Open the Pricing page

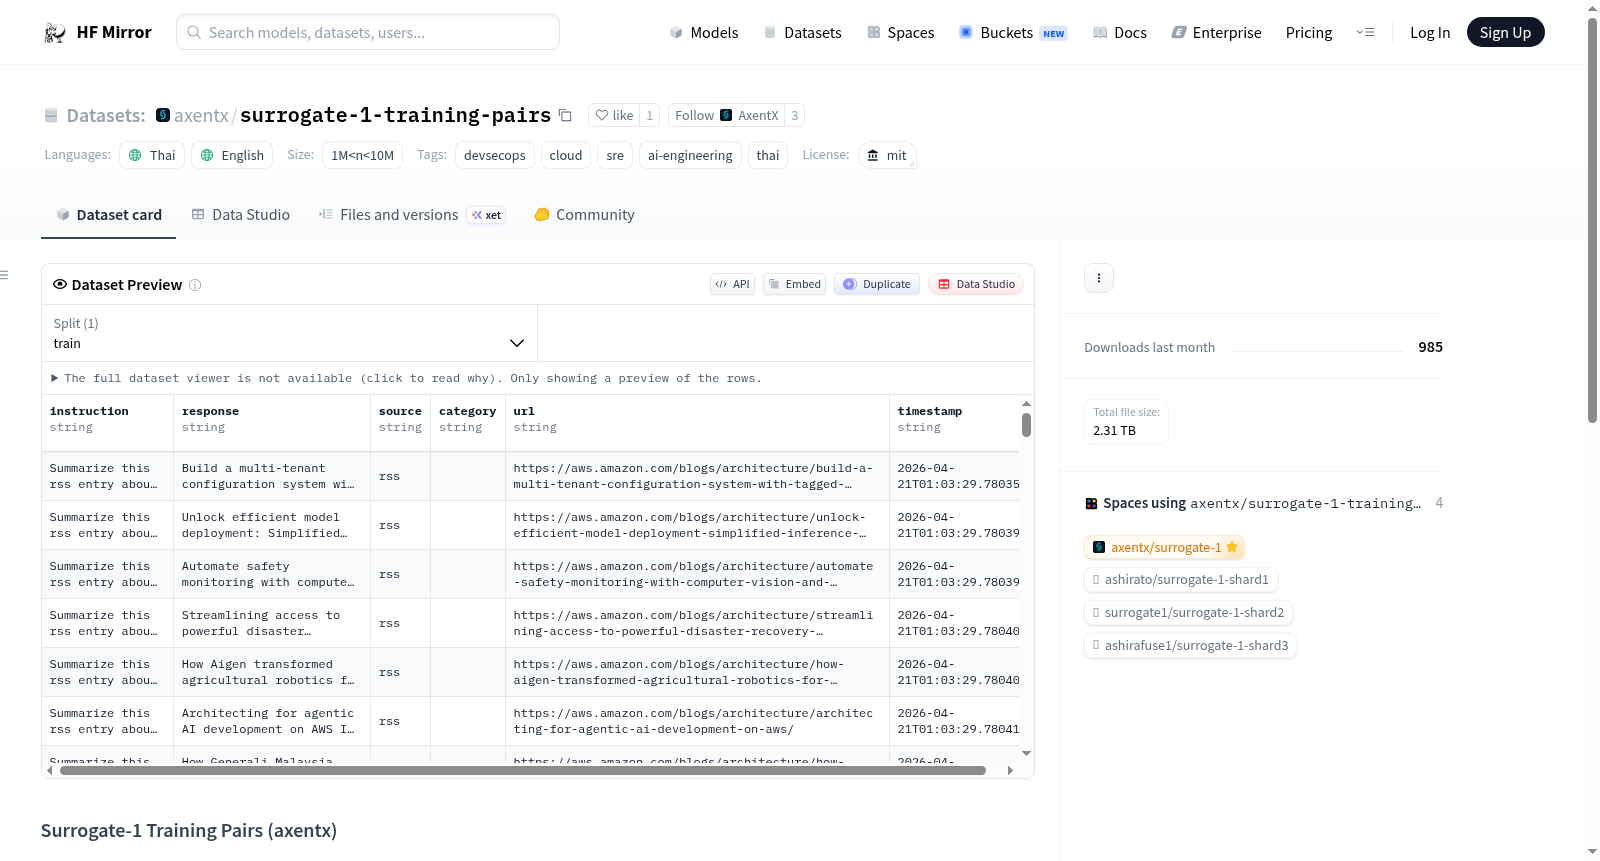click(1309, 33)
